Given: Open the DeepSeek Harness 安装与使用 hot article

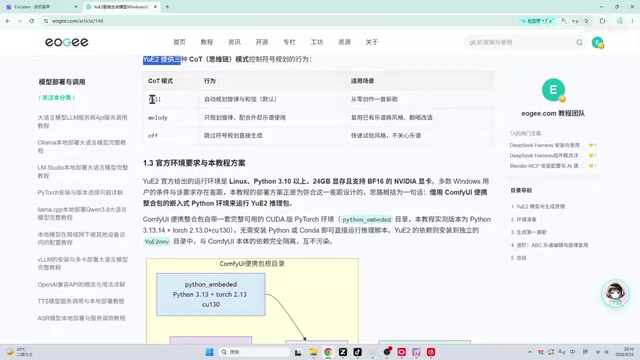Looking at the screenshot, I should [545, 145].
